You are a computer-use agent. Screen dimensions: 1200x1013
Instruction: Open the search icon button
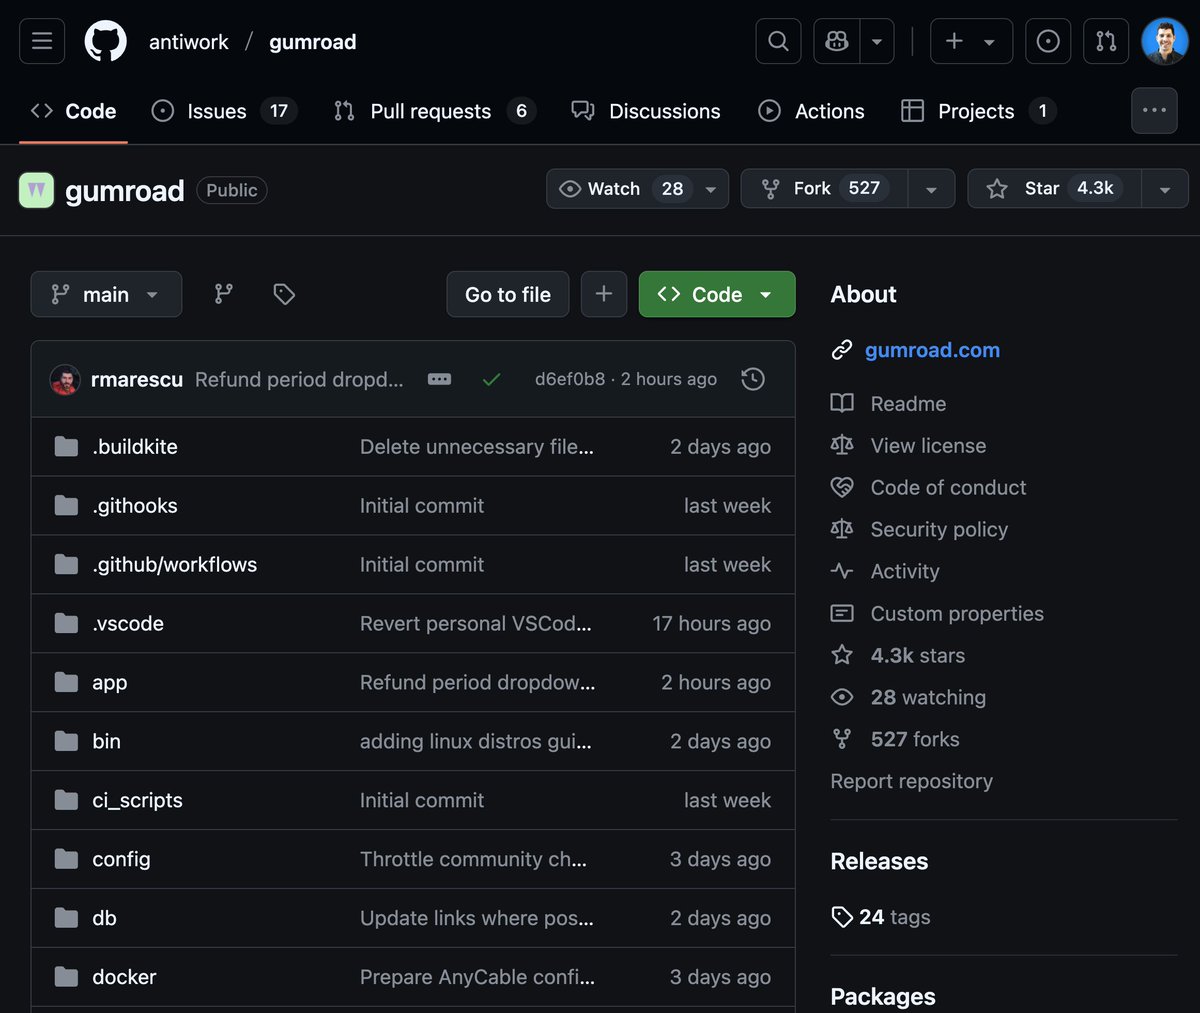point(778,41)
